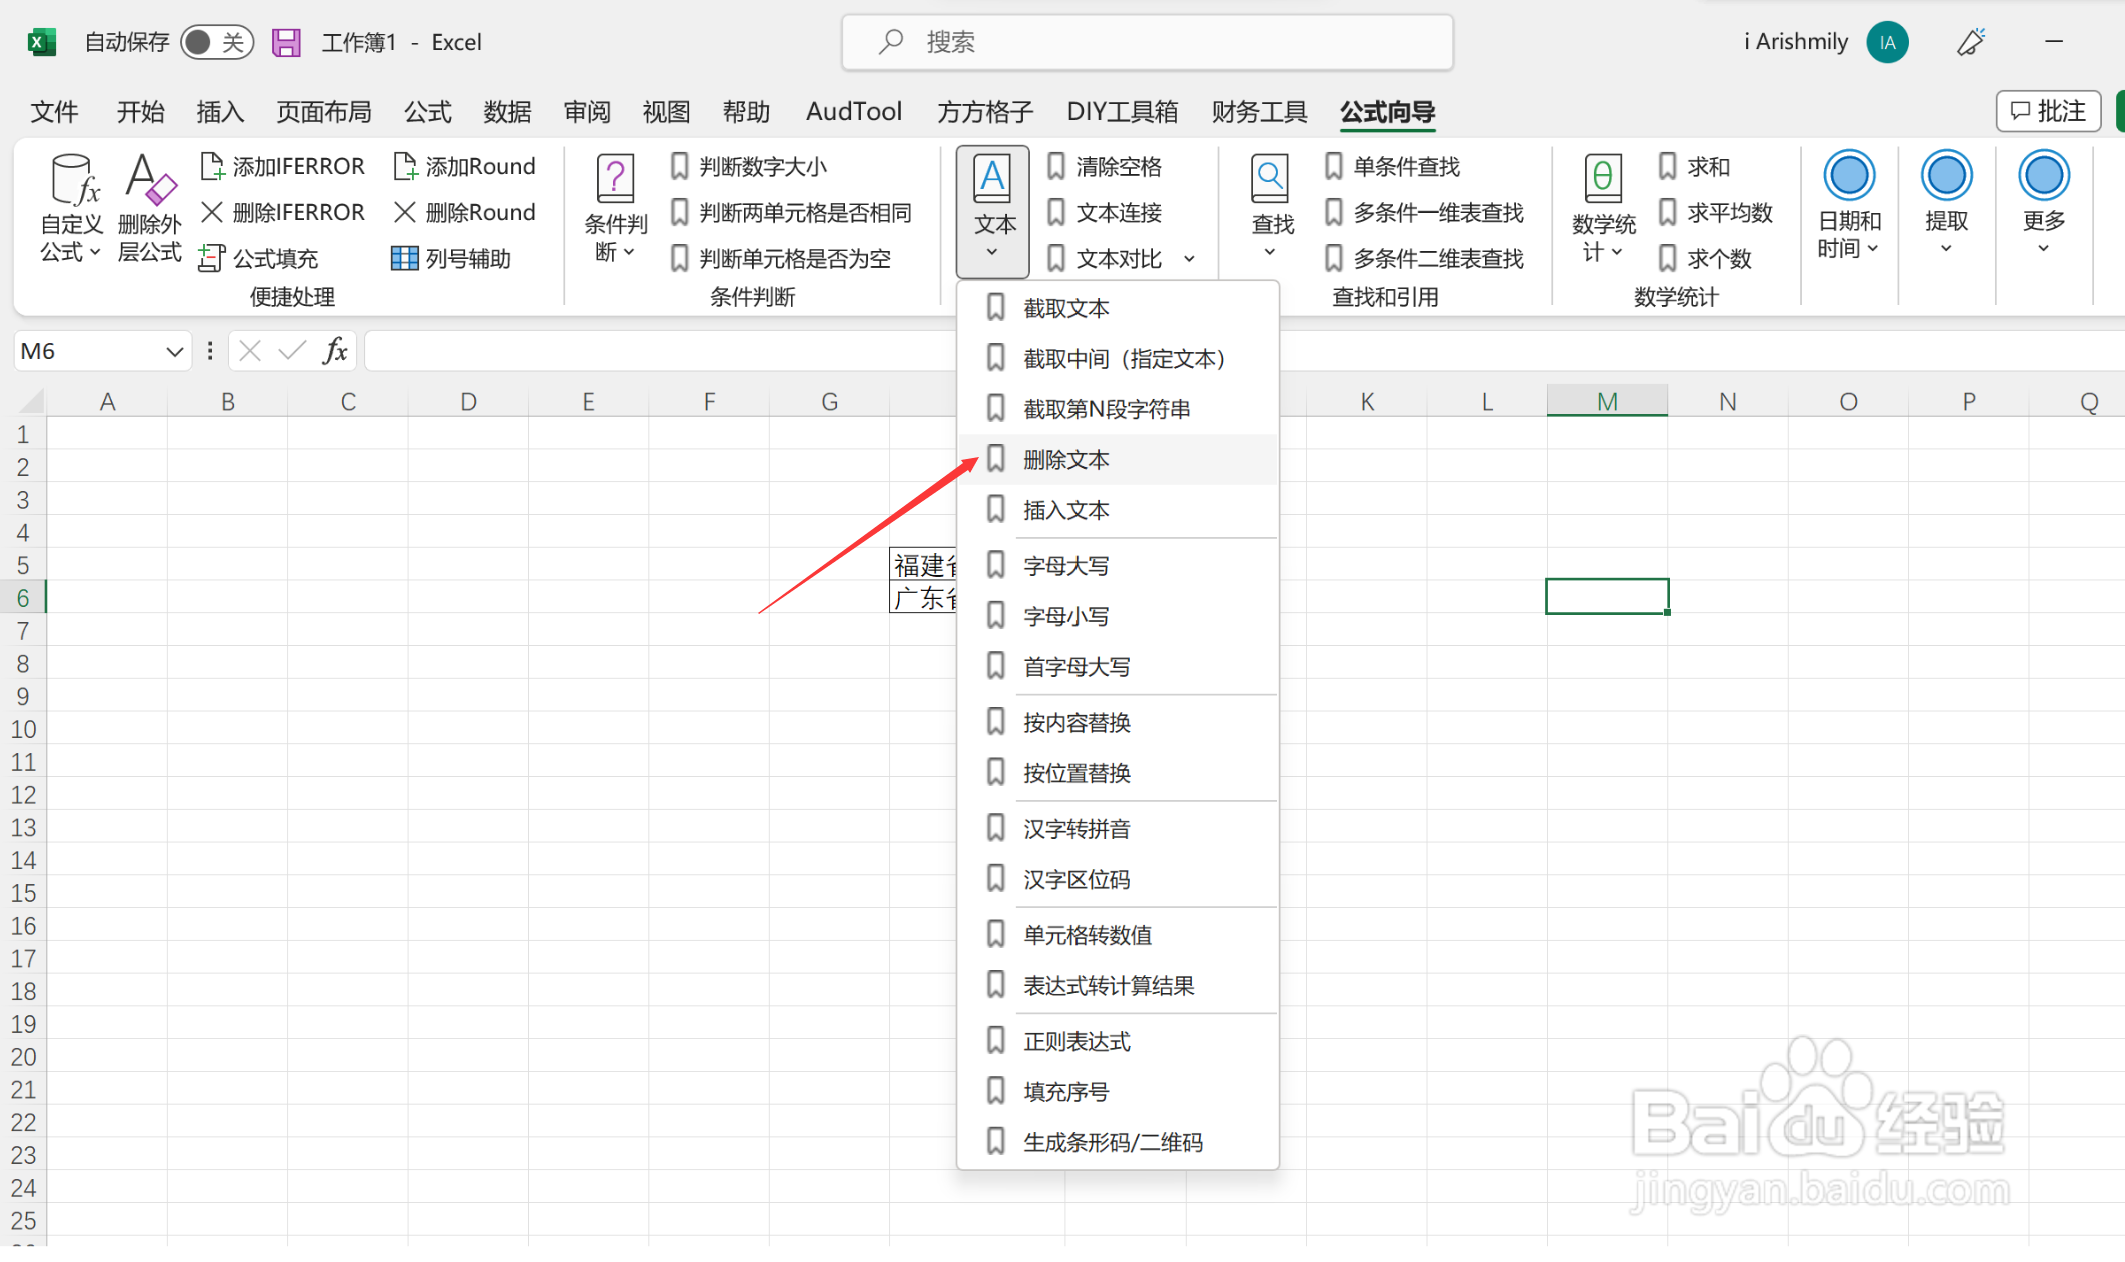Switch to the 开始 tab
2125x1262 pixels.
[140, 111]
